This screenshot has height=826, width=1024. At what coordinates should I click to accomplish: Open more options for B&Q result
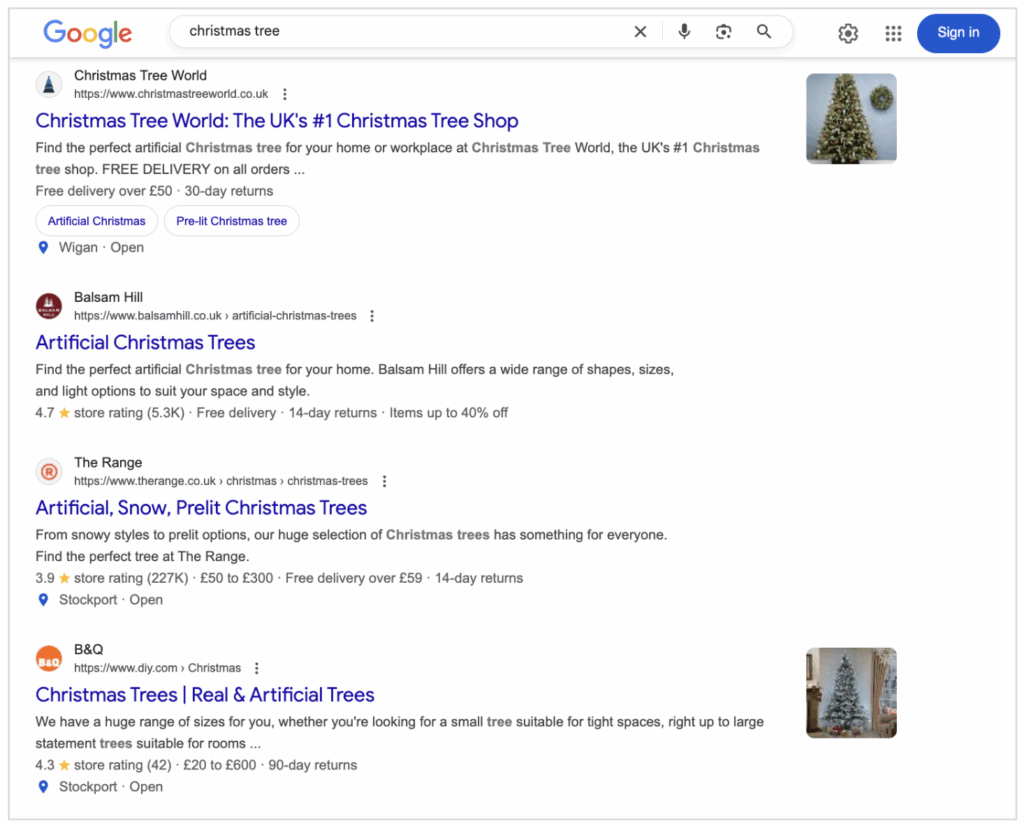coord(257,668)
